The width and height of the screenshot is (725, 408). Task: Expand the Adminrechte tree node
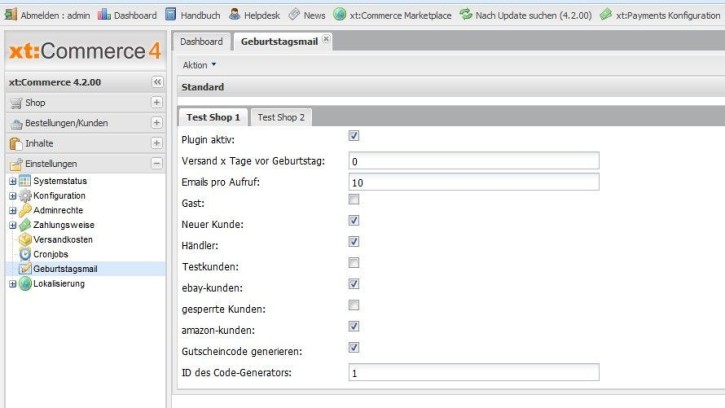[12, 211]
